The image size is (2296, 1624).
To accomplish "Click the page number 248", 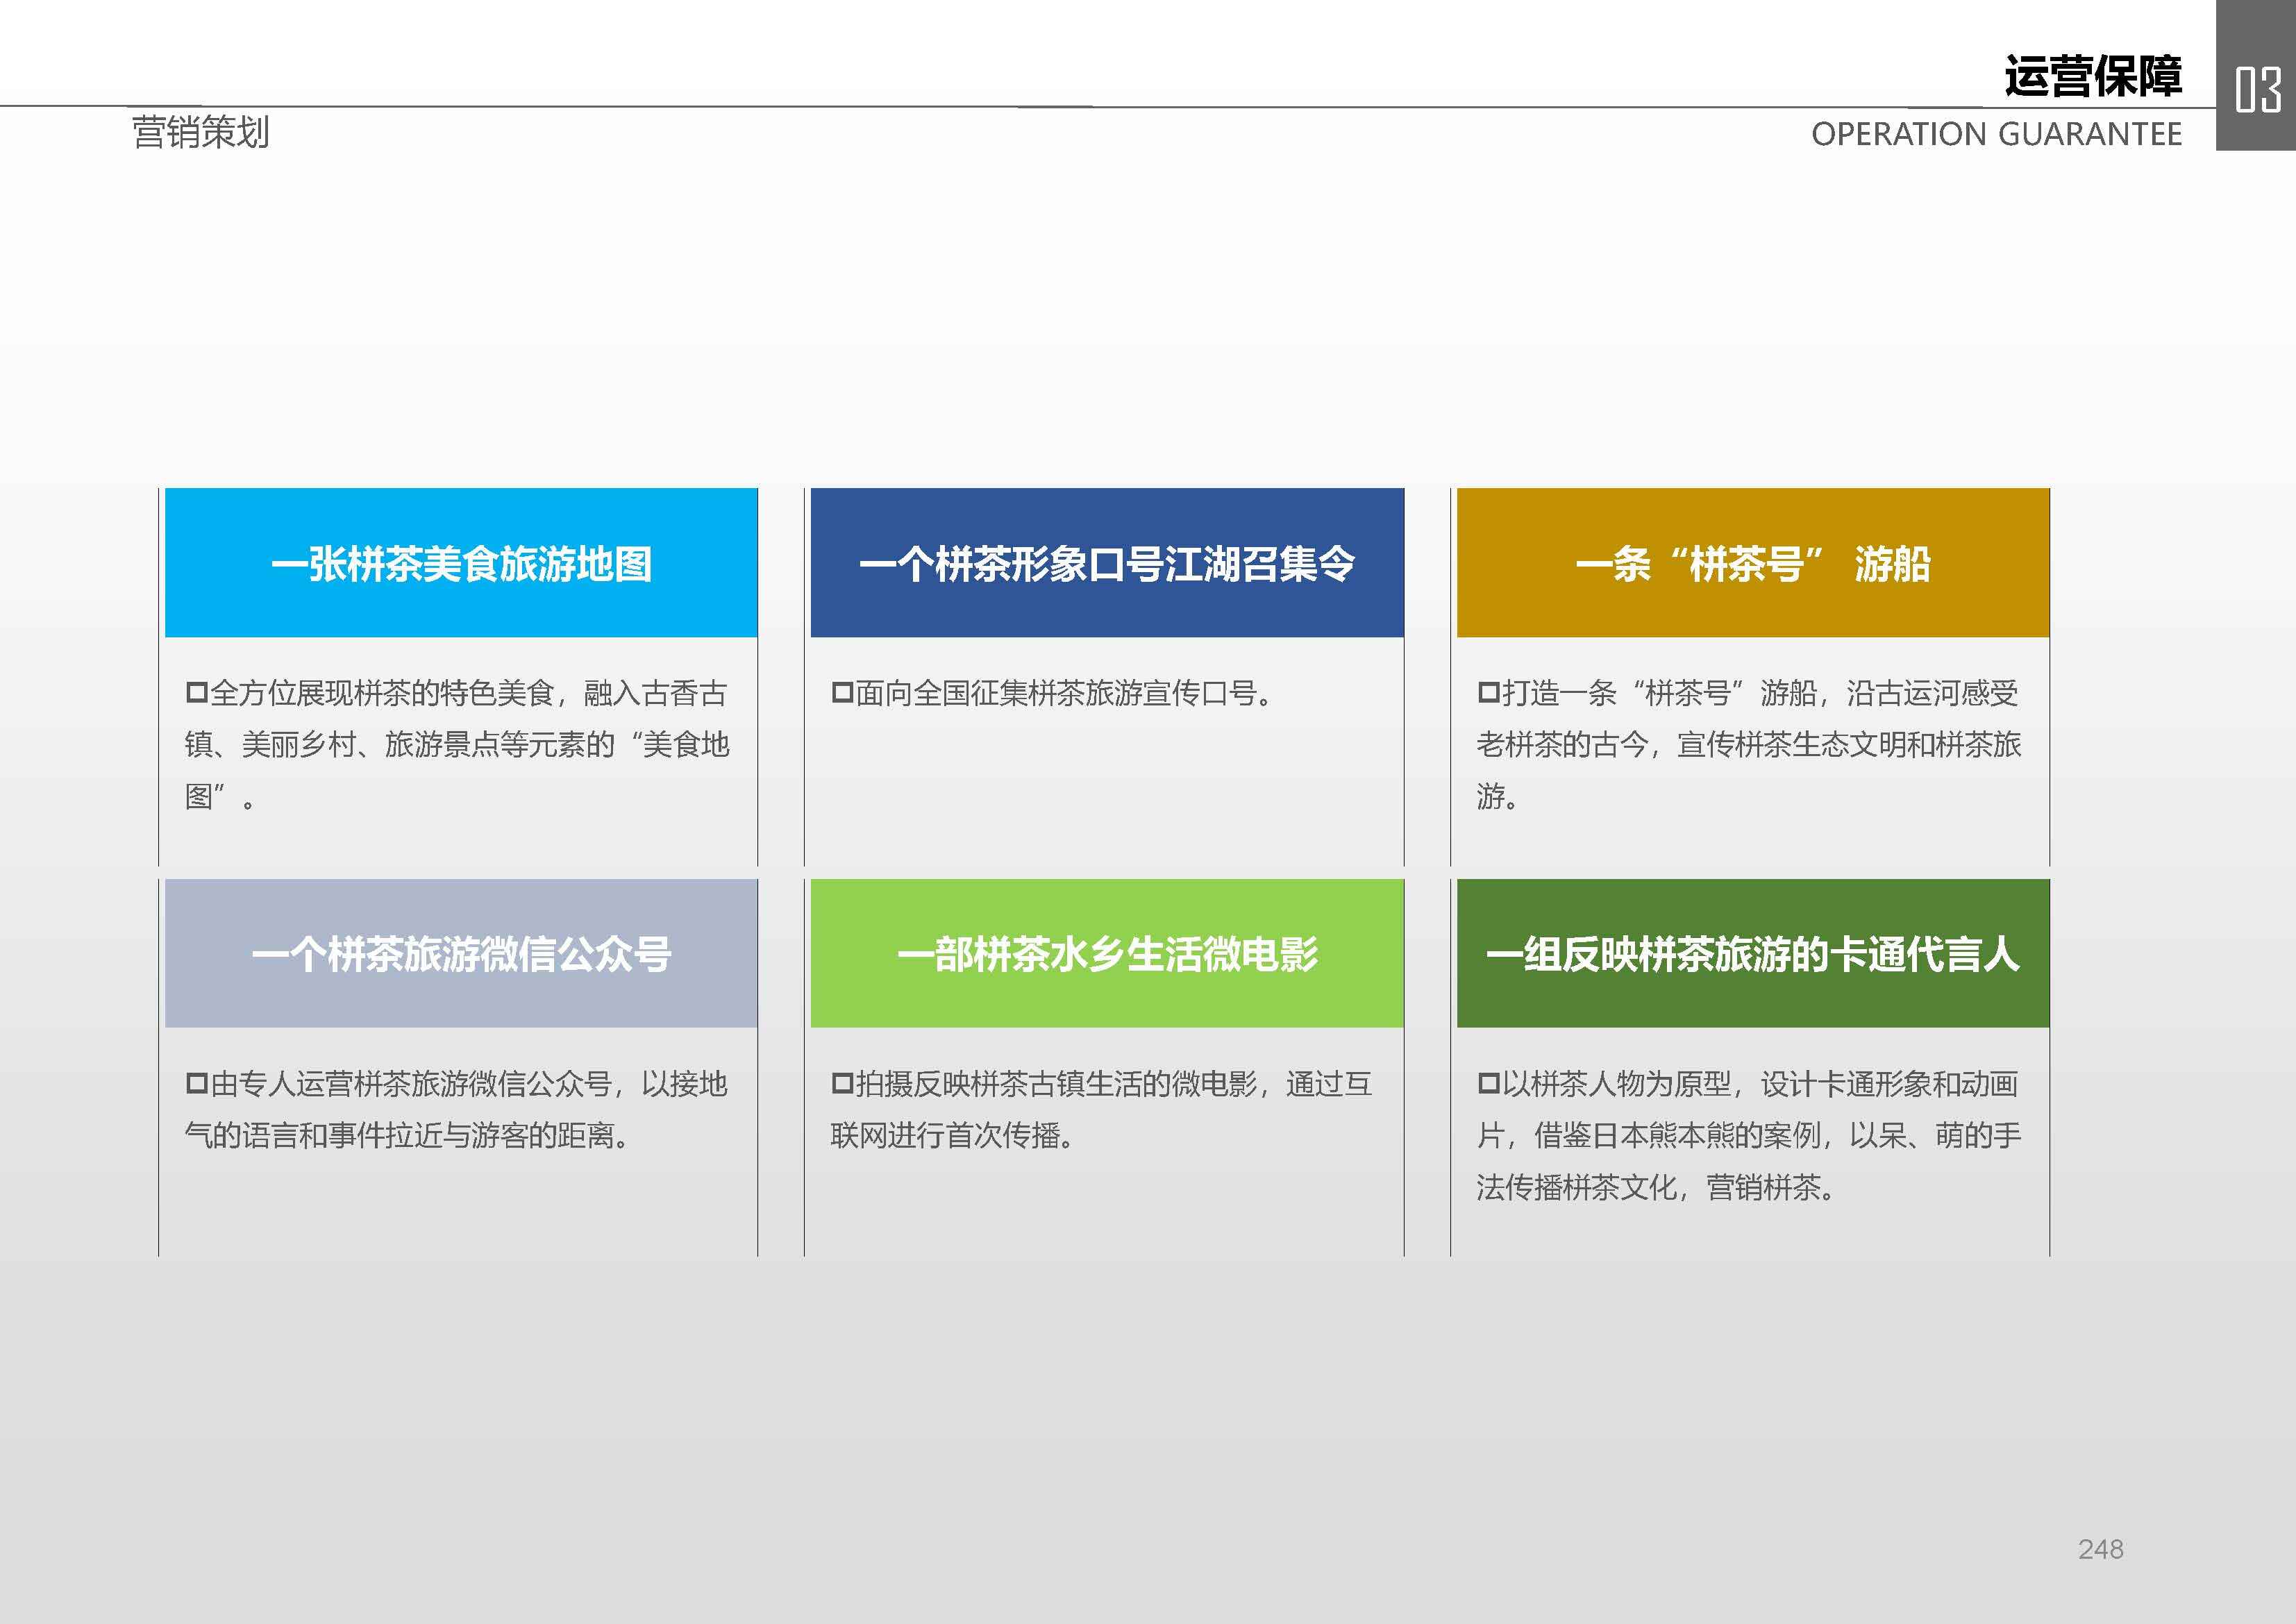I will point(2100,1549).
